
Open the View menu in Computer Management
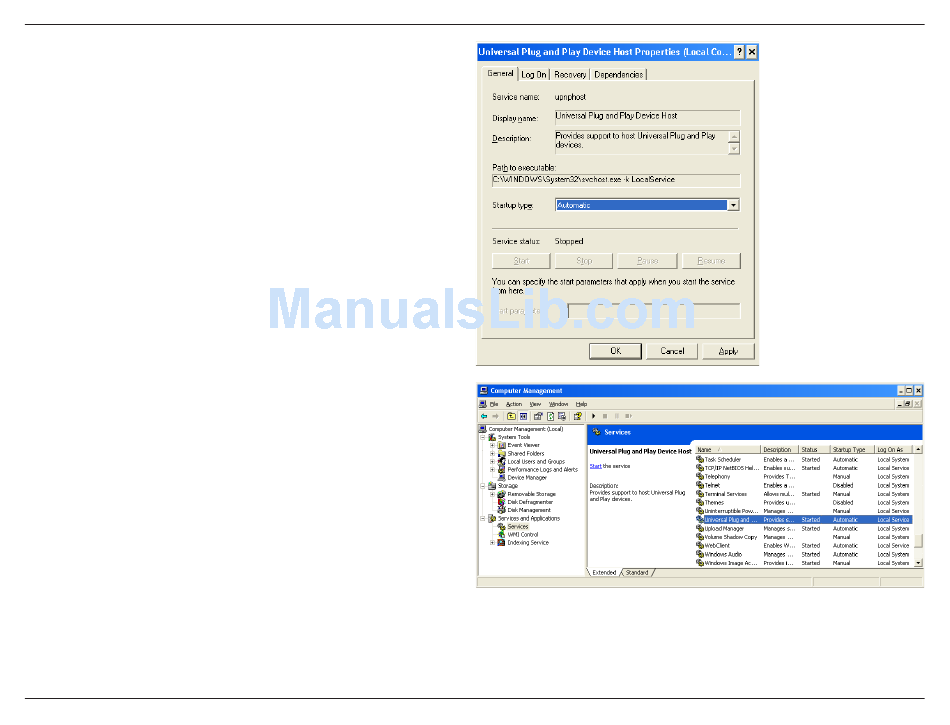[536, 404]
